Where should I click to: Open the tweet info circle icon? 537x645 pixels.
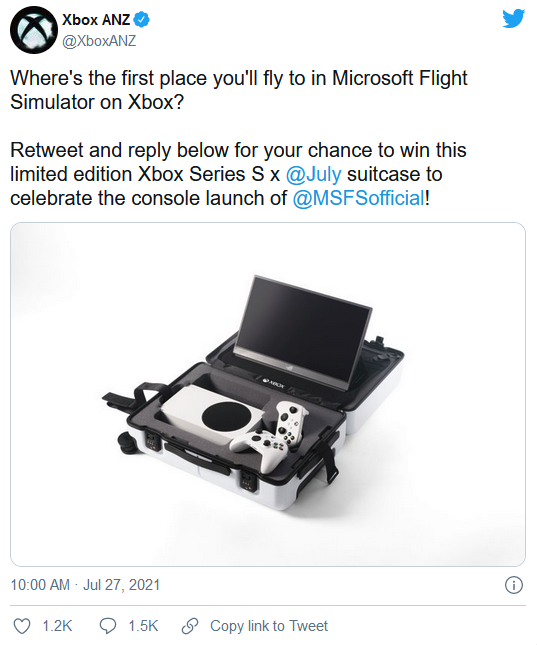[x=514, y=585]
